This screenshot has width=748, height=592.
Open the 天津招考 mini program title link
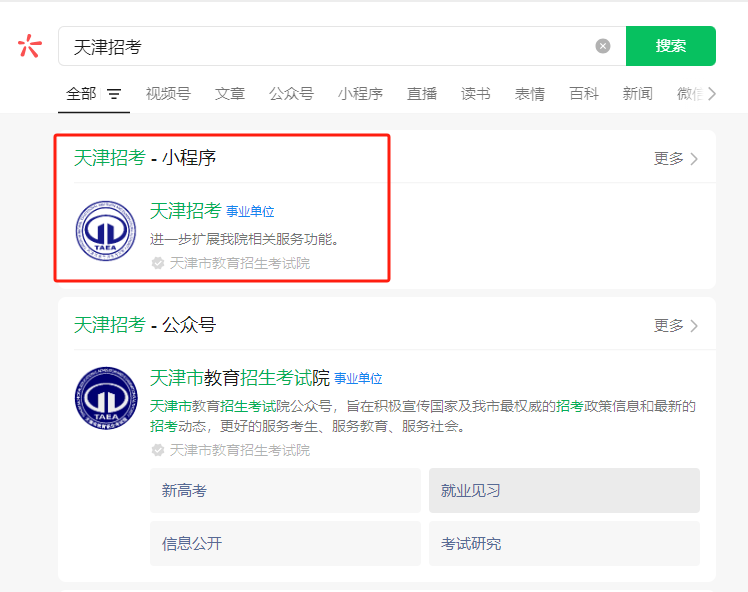pos(186,210)
